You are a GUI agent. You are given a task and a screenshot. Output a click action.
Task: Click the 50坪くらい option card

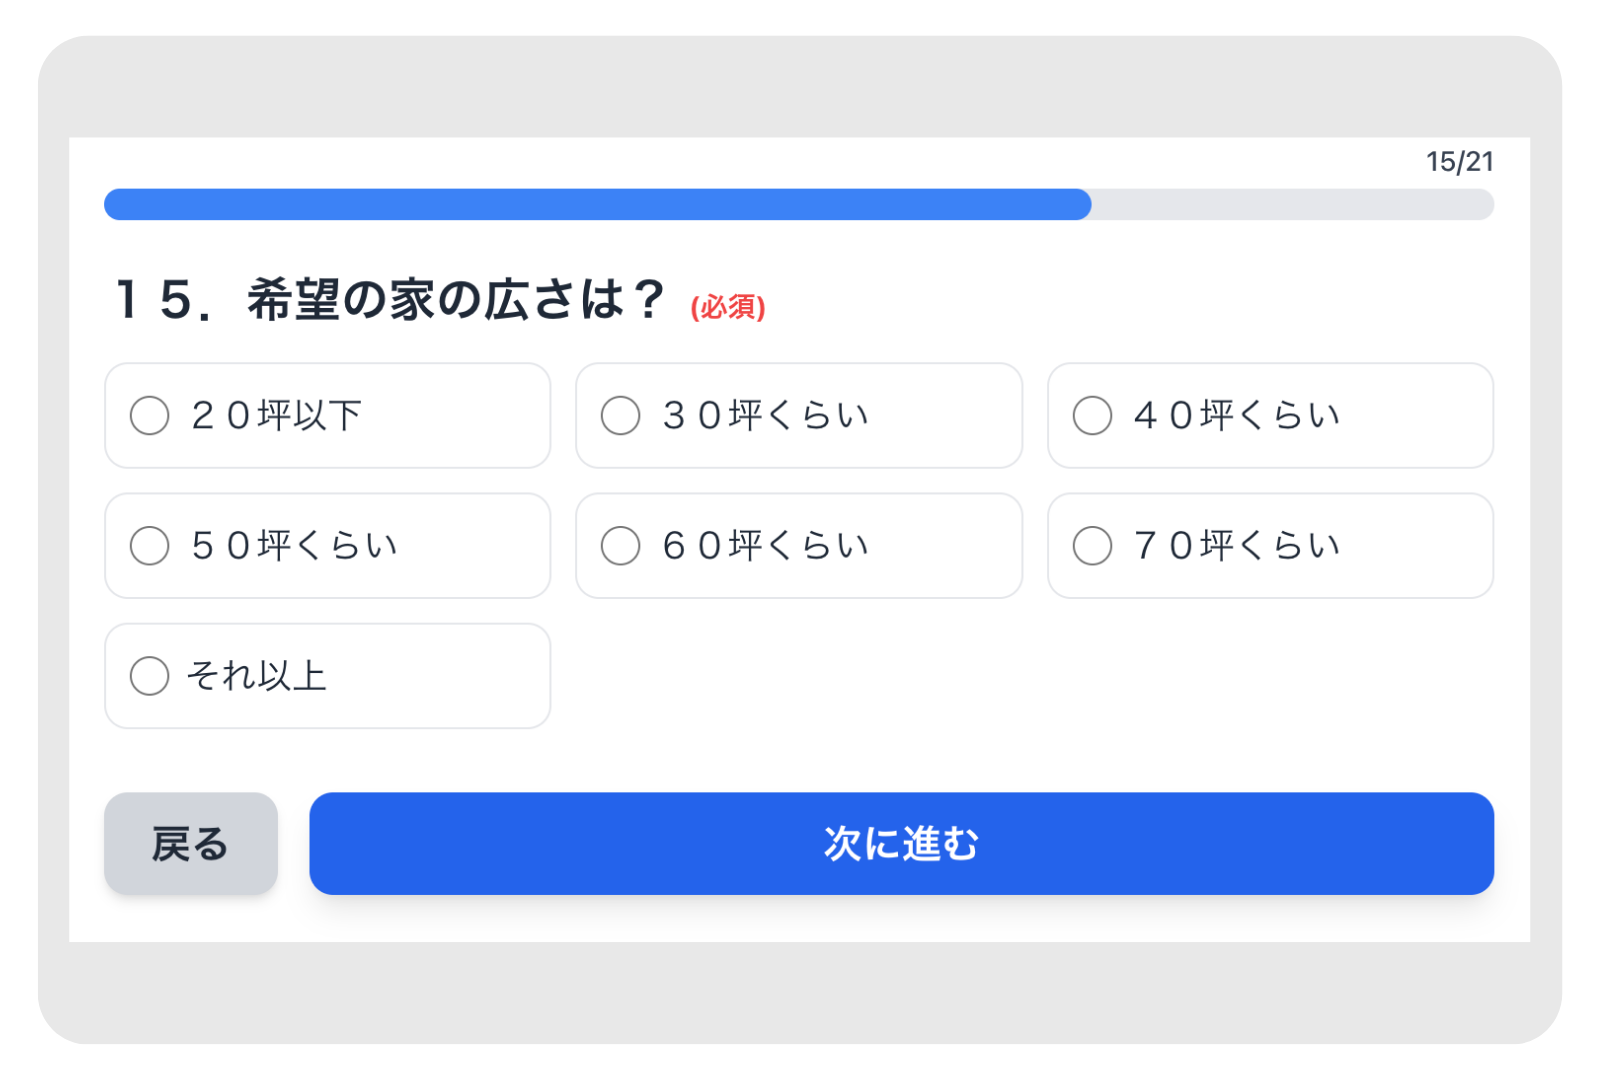pos(327,545)
